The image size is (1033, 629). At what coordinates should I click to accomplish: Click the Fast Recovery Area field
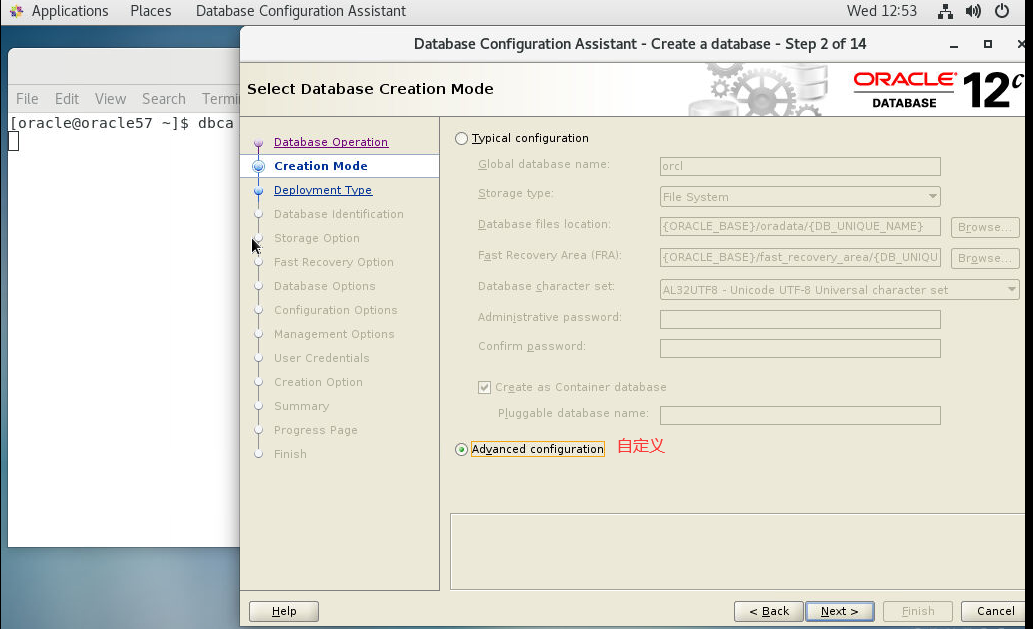[800, 258]
